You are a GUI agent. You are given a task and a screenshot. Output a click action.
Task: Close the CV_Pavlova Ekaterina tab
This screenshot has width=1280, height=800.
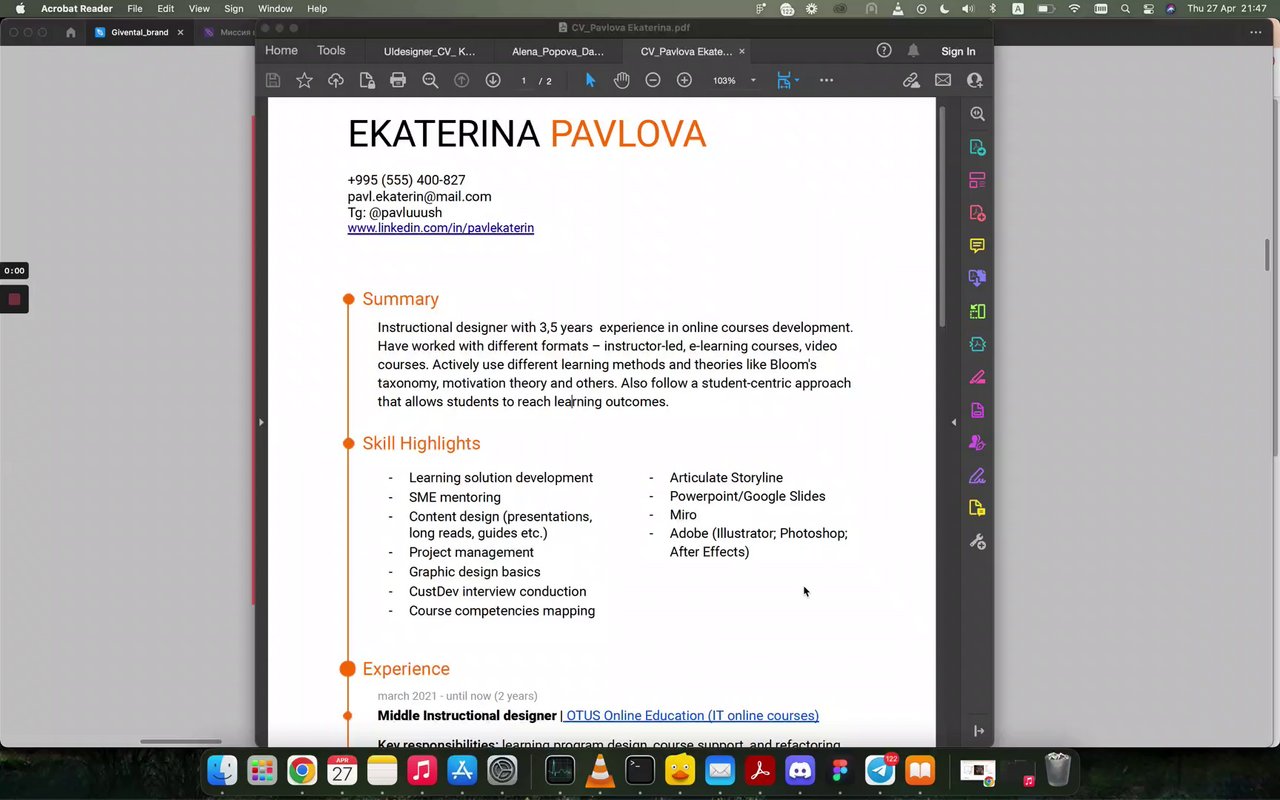coord(742,51)
